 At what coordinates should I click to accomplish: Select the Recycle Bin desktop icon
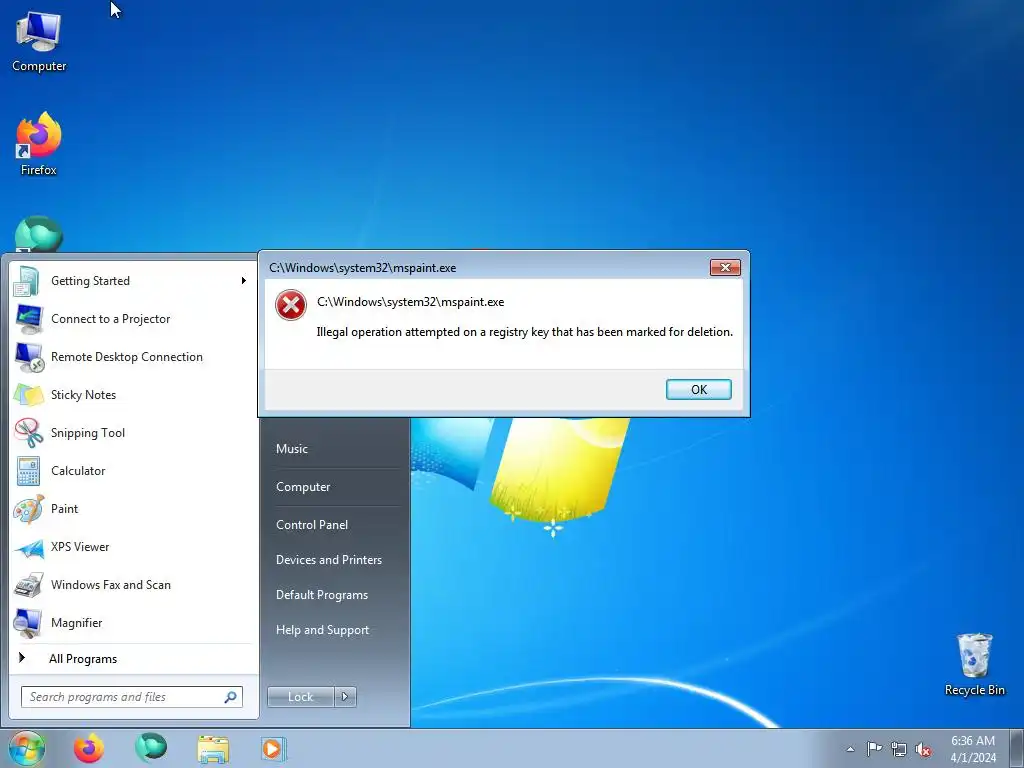point(974,664)
